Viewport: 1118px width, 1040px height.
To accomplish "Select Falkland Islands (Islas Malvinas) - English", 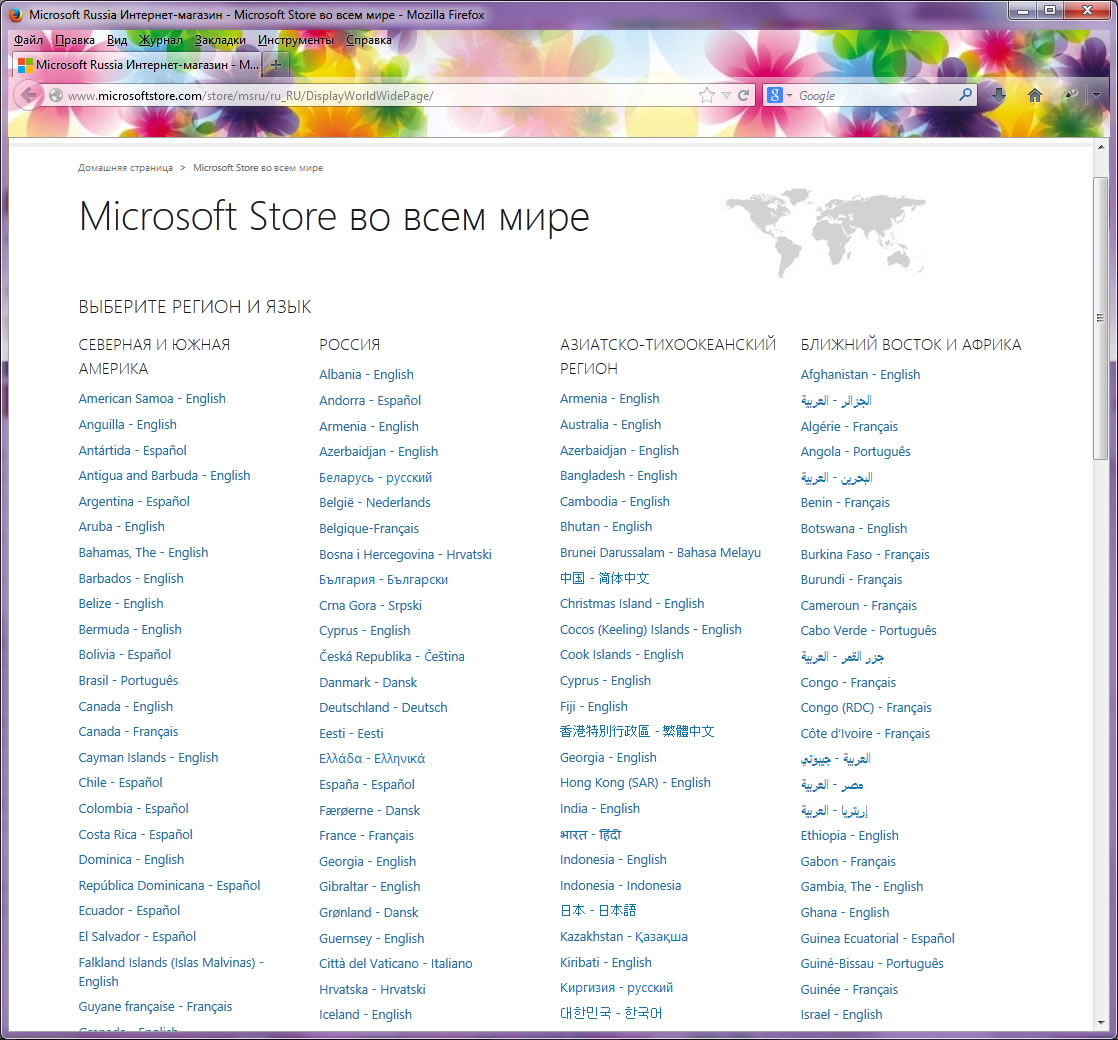I will [x=171, y=972].
